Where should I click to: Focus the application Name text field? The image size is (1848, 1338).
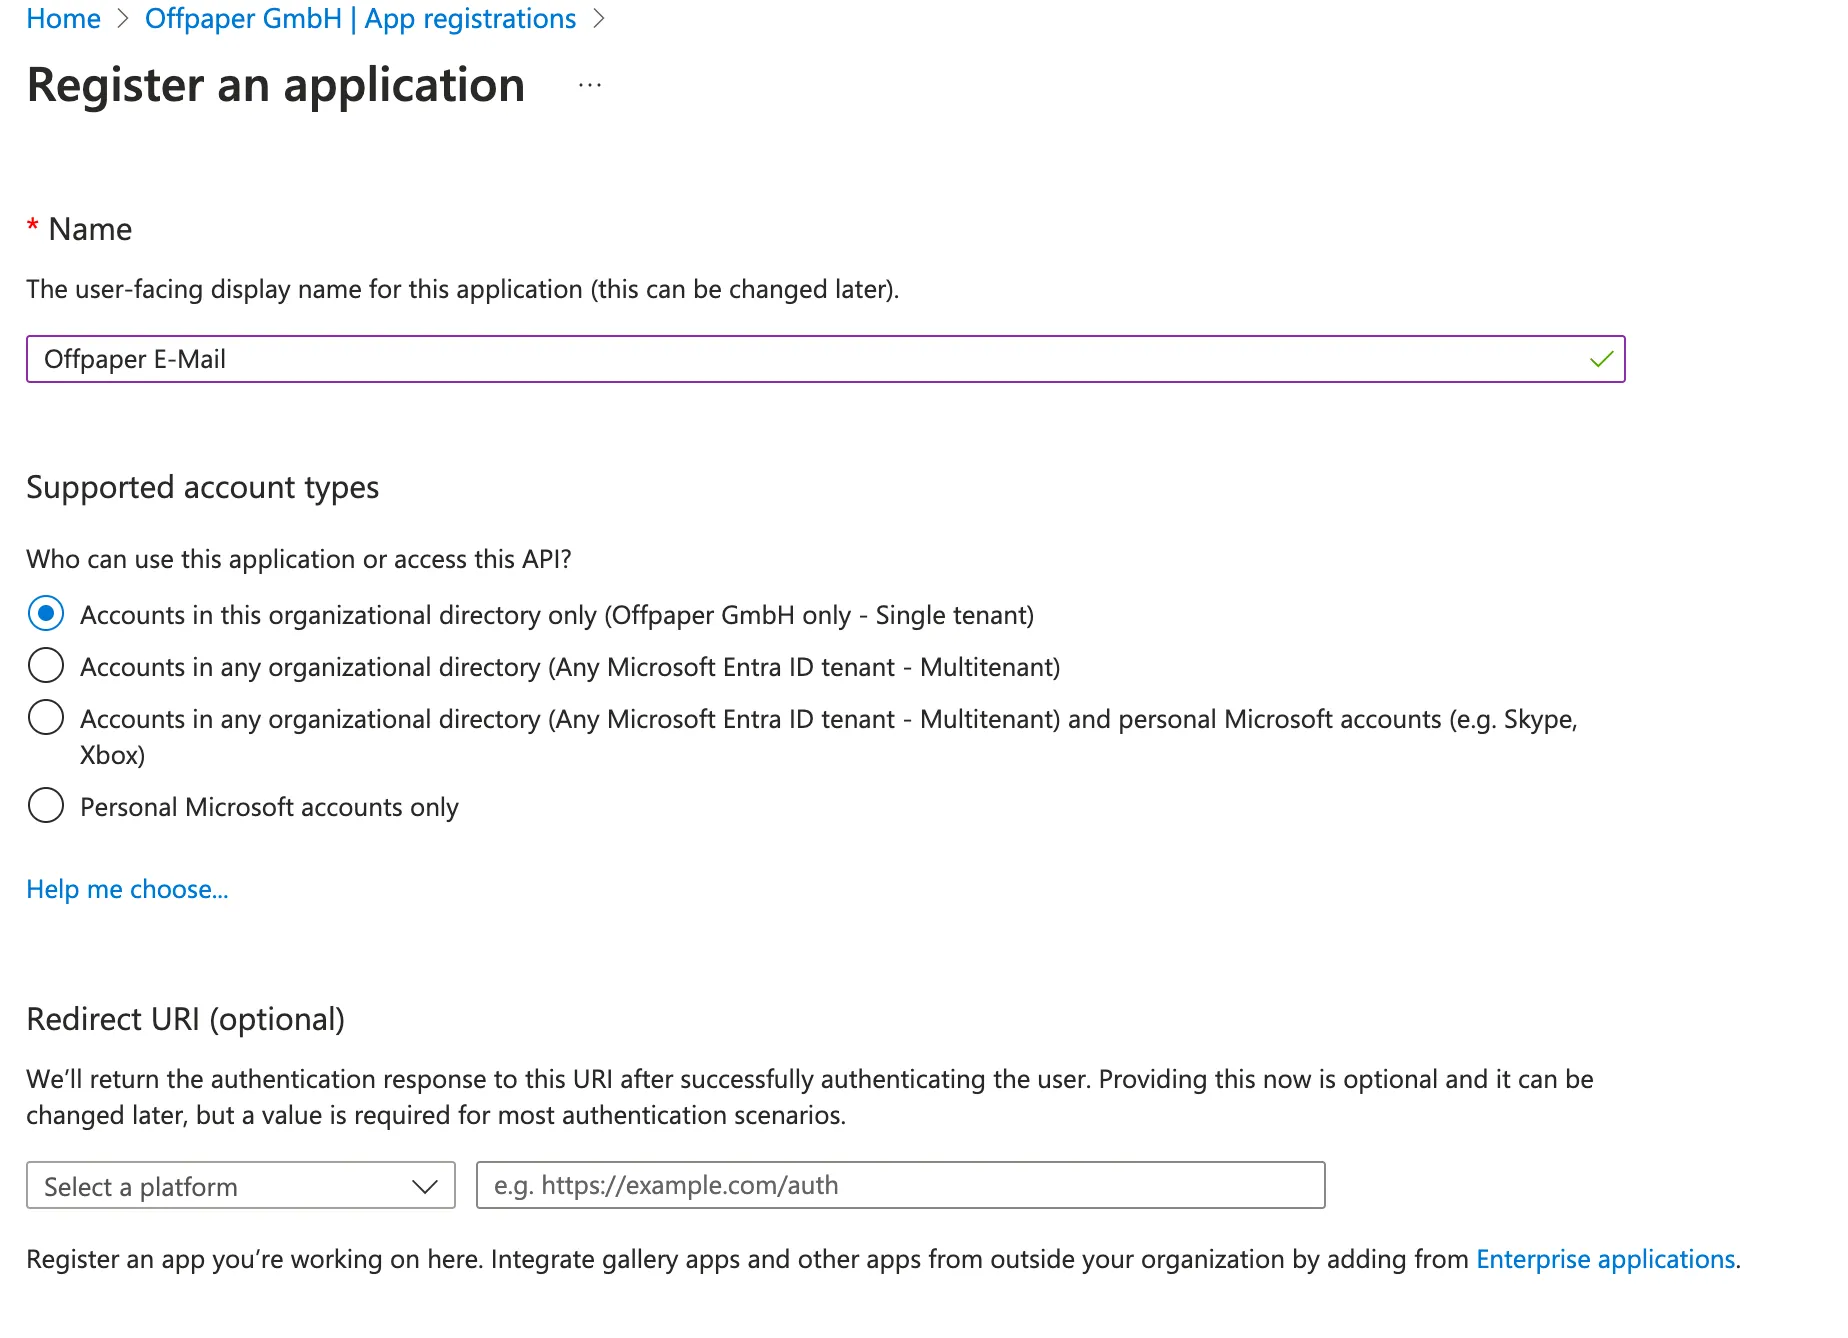tap(800, 359)
